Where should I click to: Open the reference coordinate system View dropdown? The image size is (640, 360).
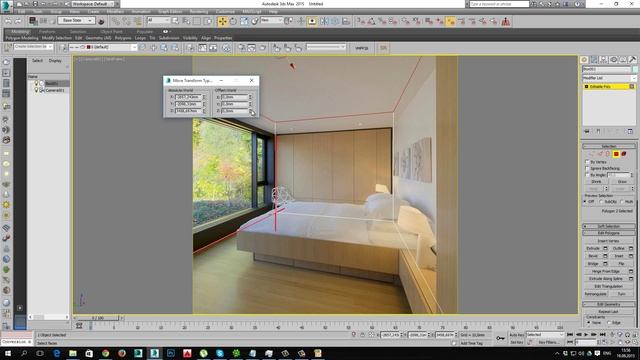click(x=271, y=20)
